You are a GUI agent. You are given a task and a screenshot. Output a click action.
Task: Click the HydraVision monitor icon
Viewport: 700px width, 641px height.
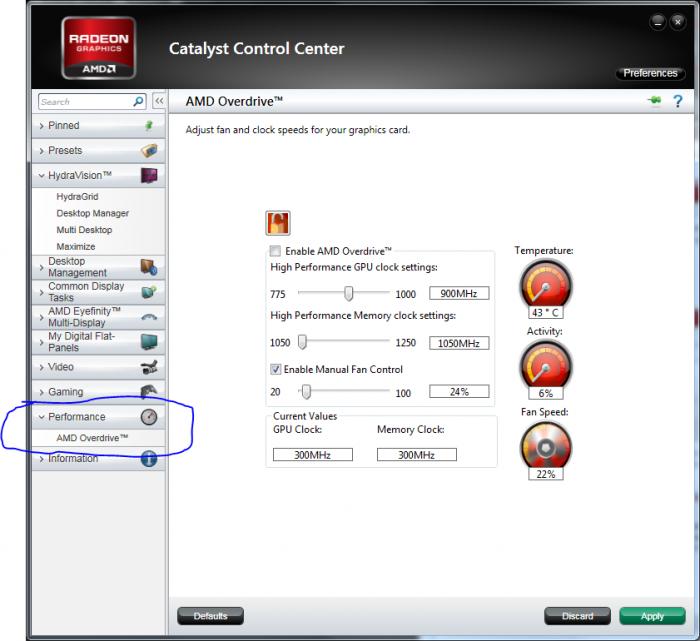point(150,175)
